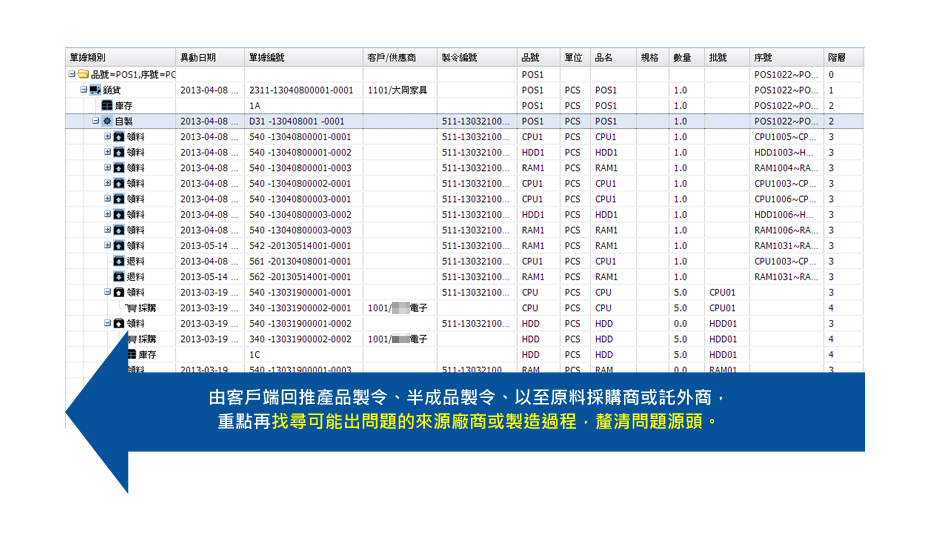Click the folder icon on the root row
This screenshot has width=930, height=540.
82,75
